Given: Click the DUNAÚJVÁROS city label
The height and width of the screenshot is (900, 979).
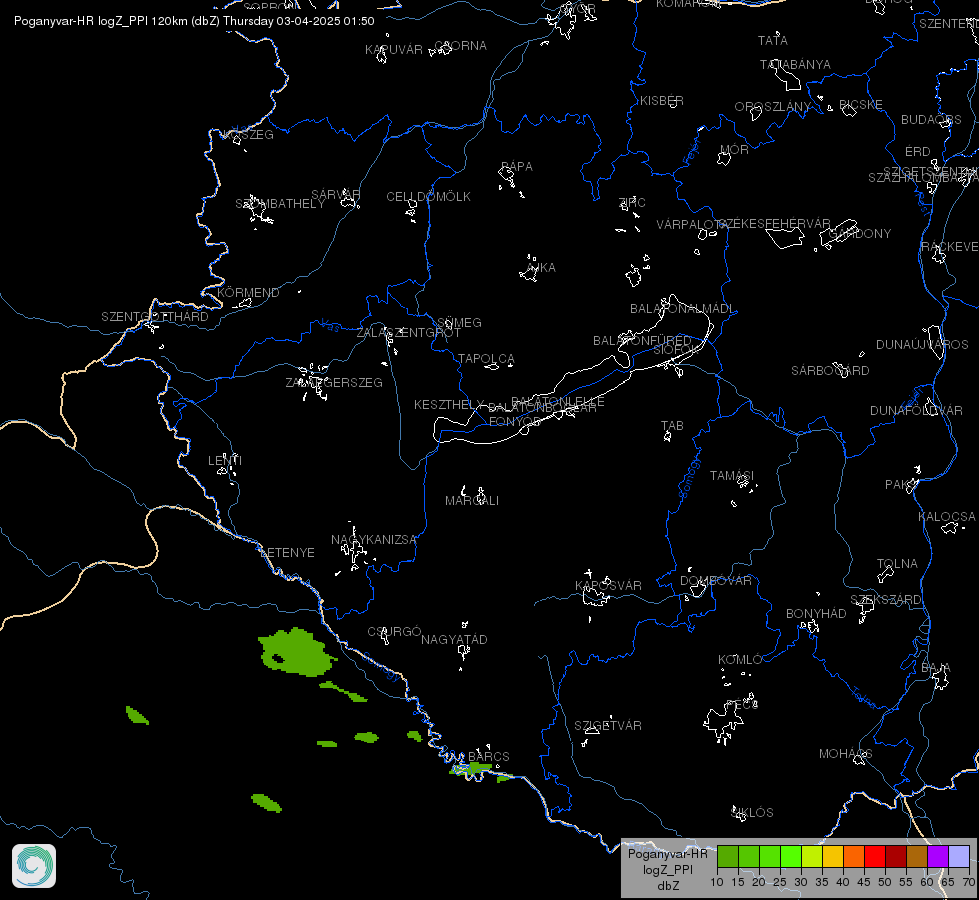Looking at the screenshot, I should [922, 345].
